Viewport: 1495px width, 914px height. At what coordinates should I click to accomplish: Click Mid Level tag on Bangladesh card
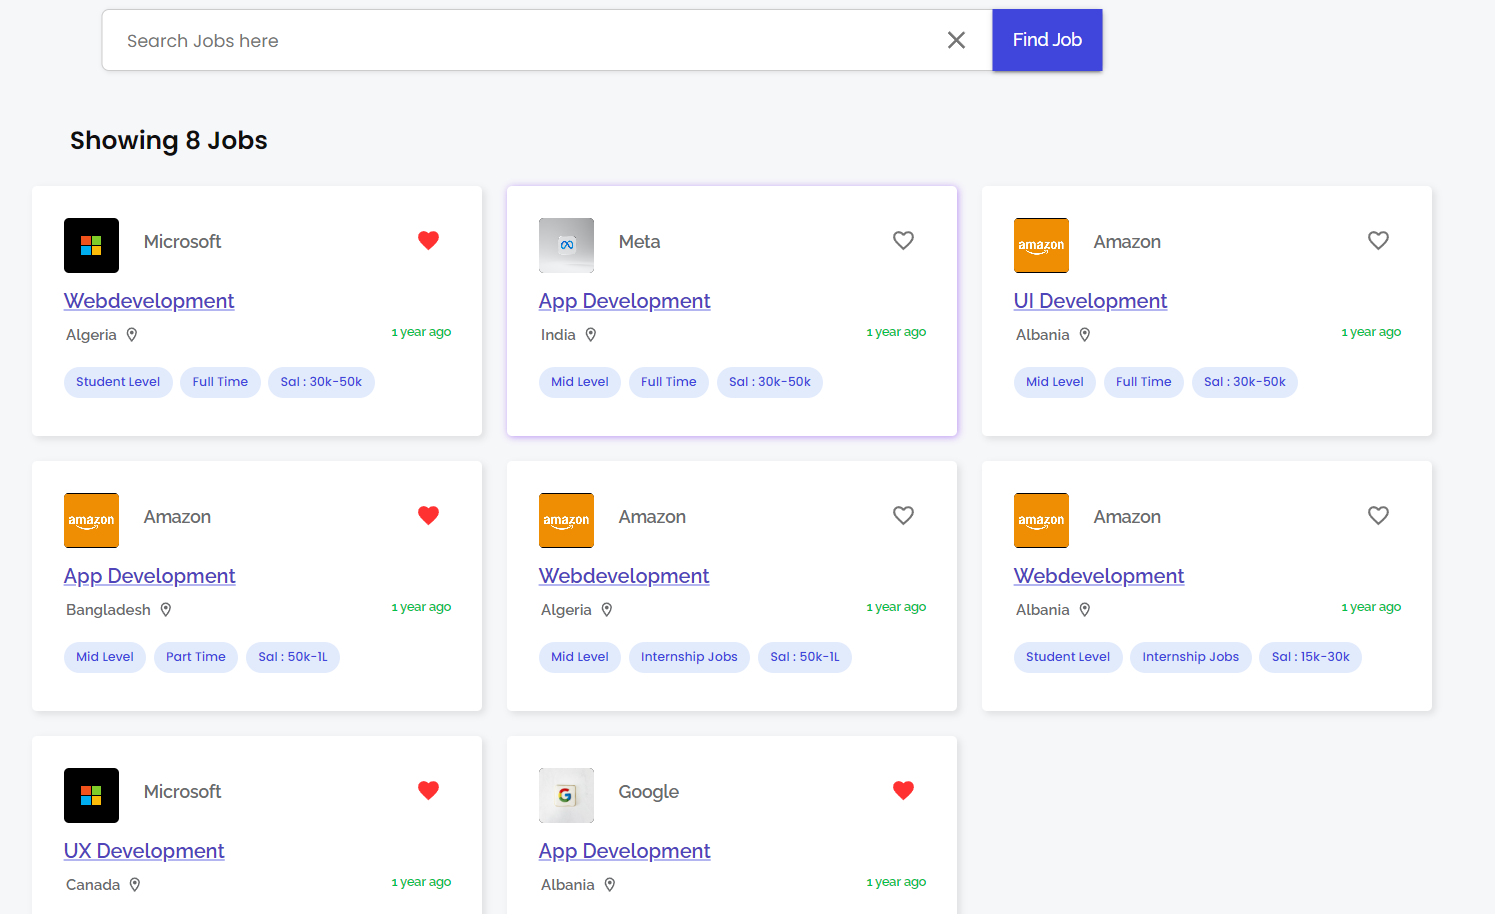[x=105, y=657]
